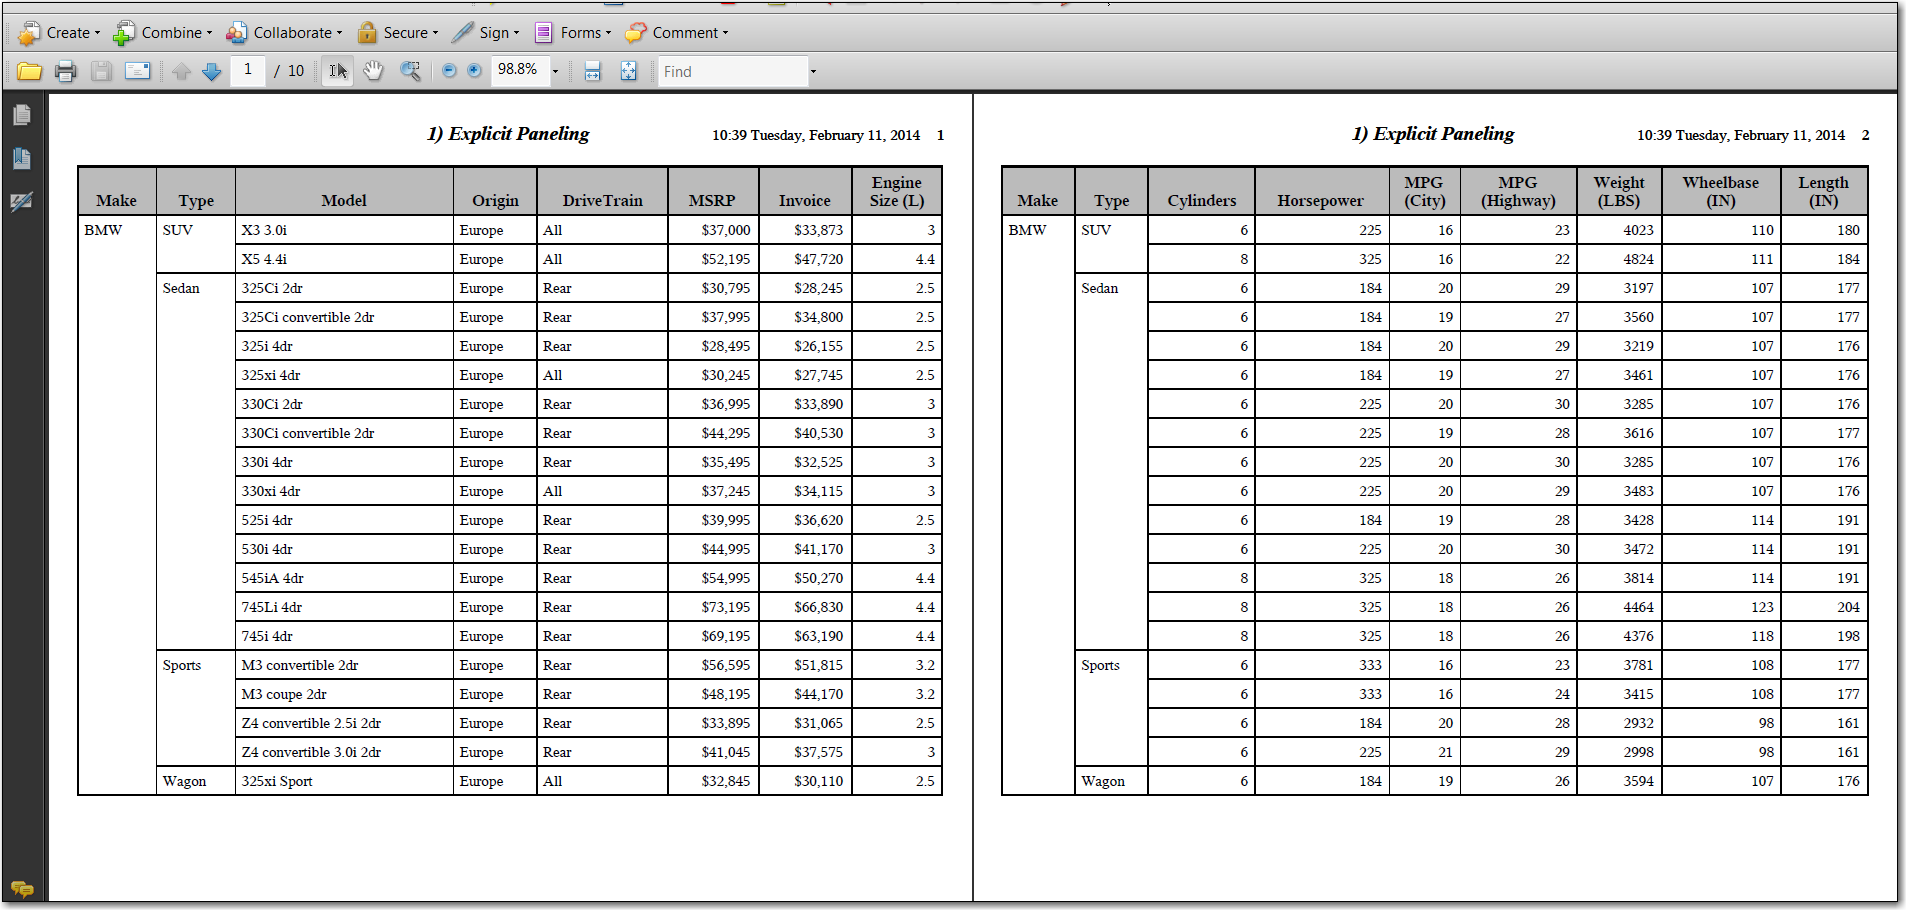Select the Hand tool

coord(373,71)
